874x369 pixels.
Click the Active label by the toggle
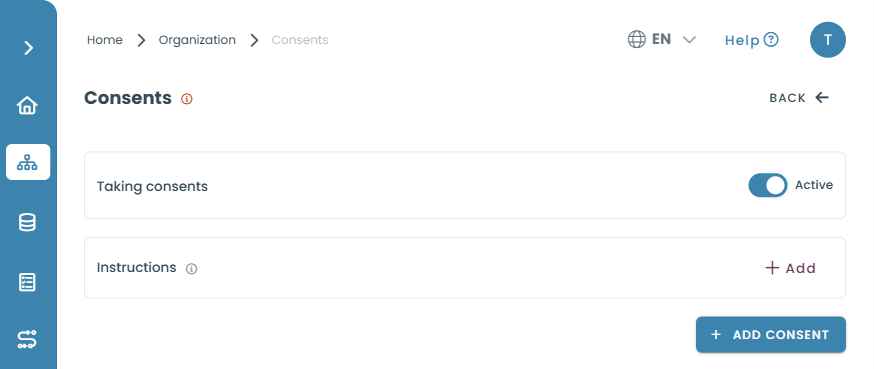pyautogui.click(x=814, y=185)
